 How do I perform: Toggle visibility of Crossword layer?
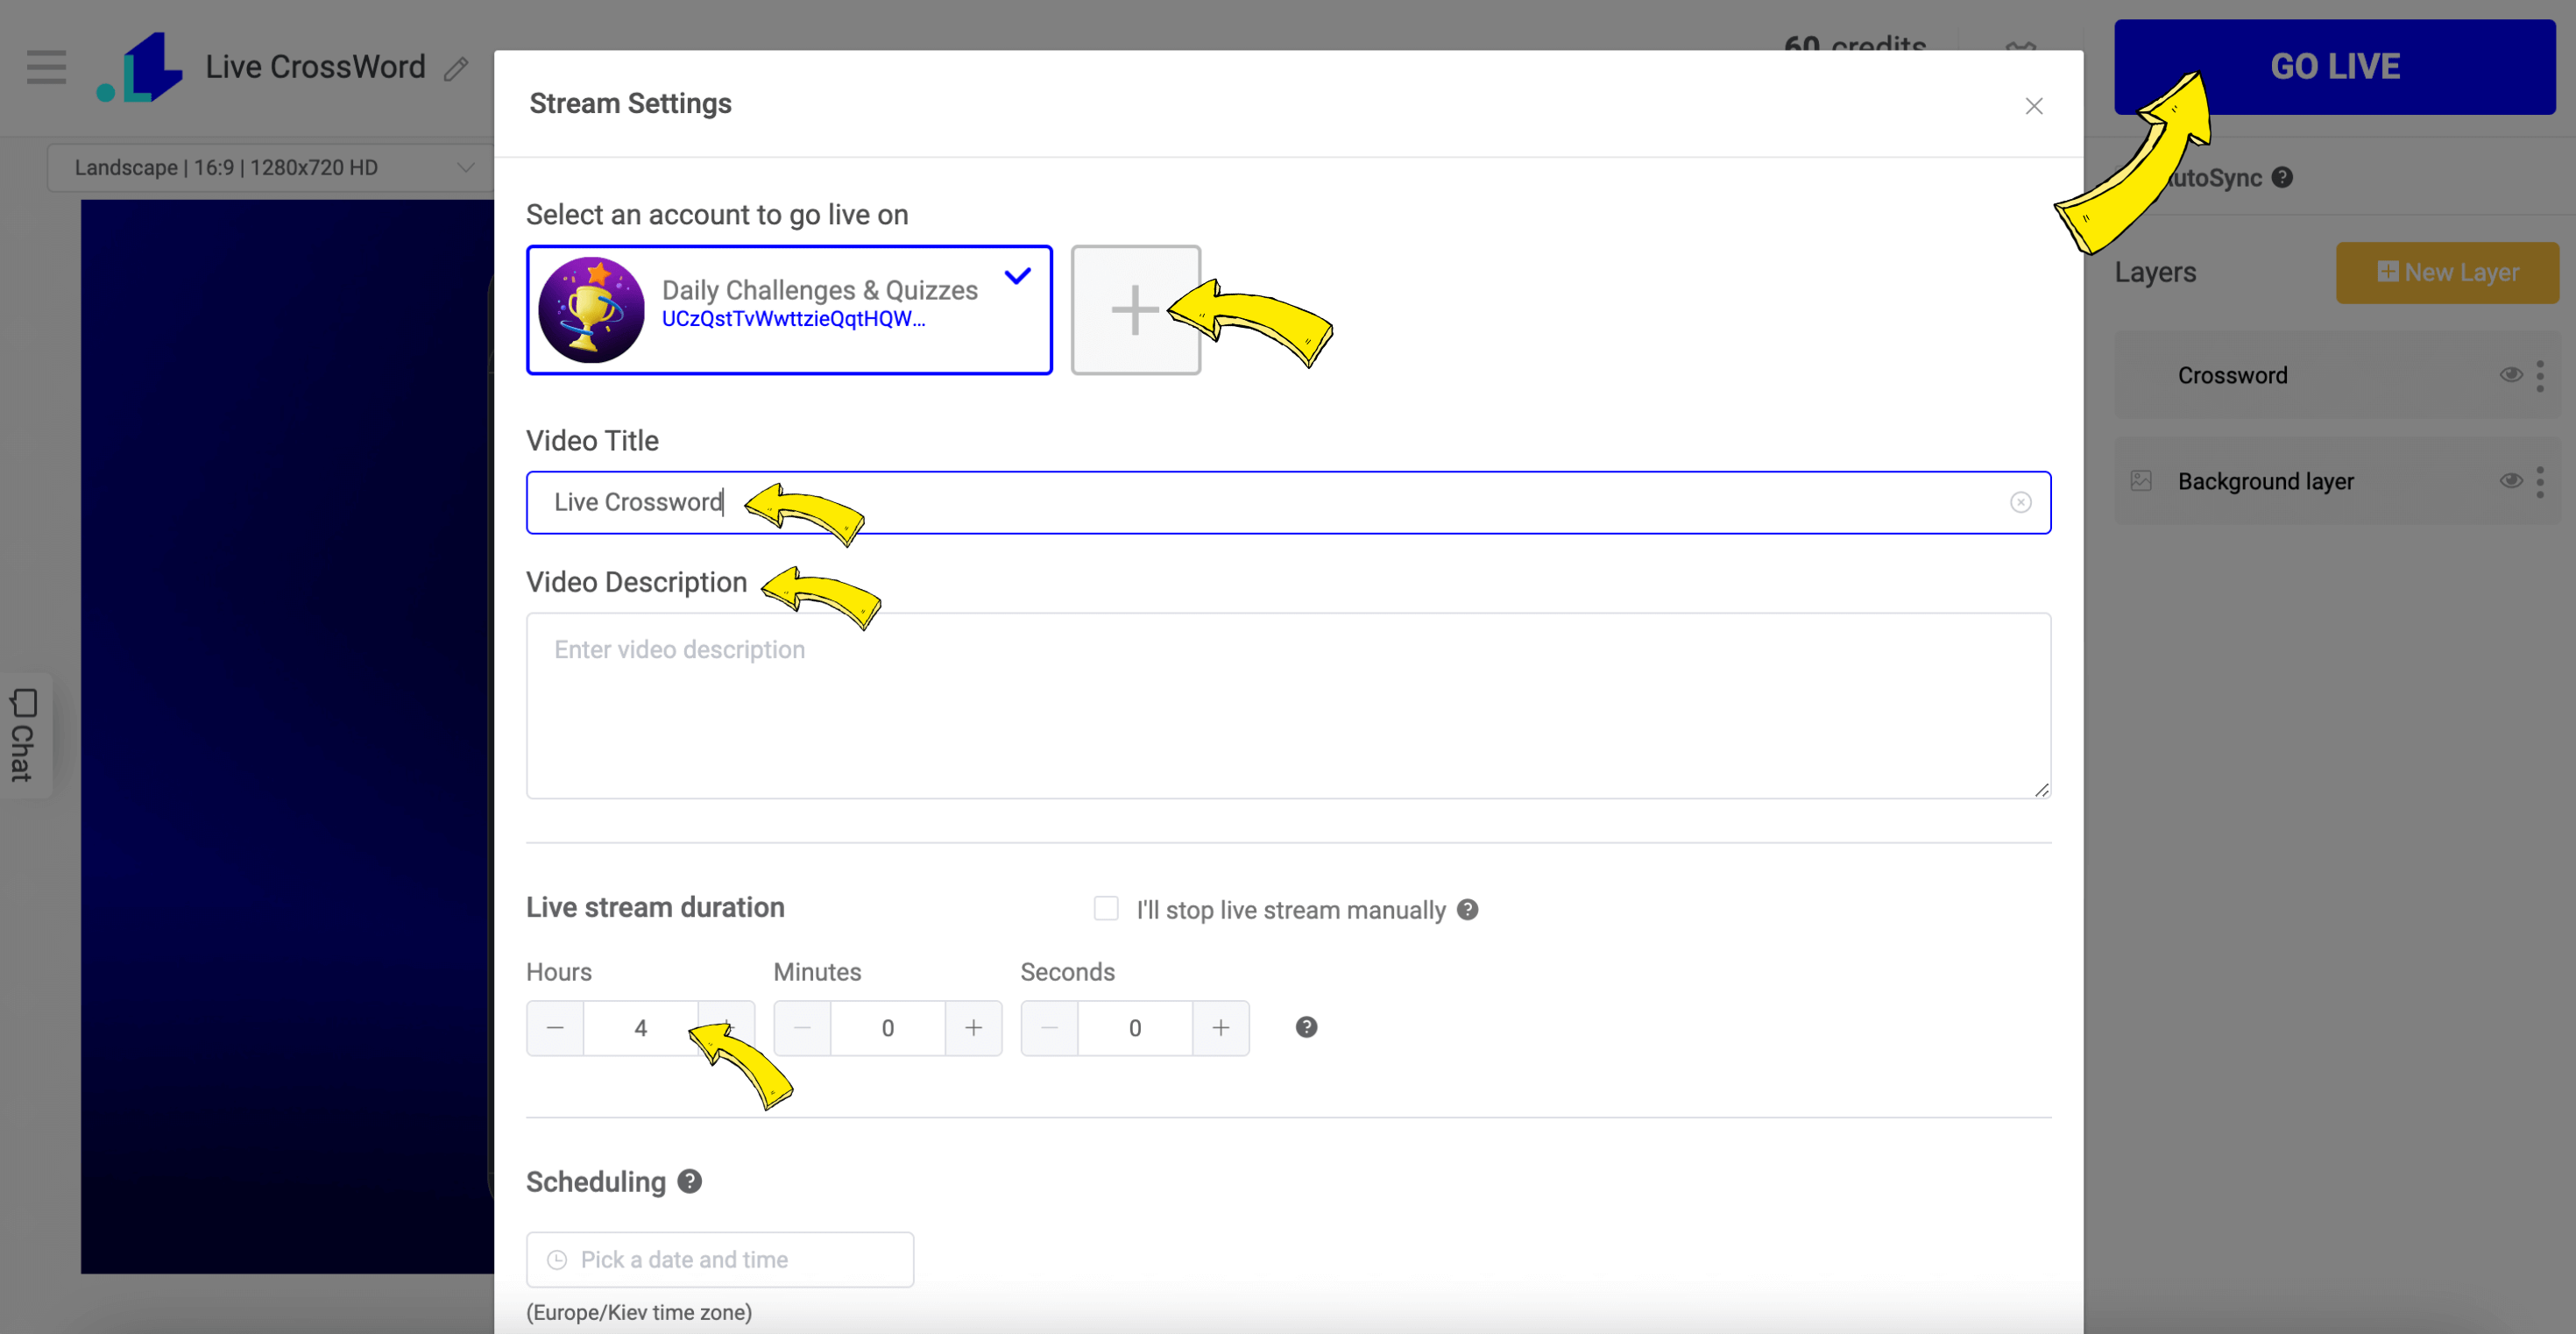tap(2511, 374)
